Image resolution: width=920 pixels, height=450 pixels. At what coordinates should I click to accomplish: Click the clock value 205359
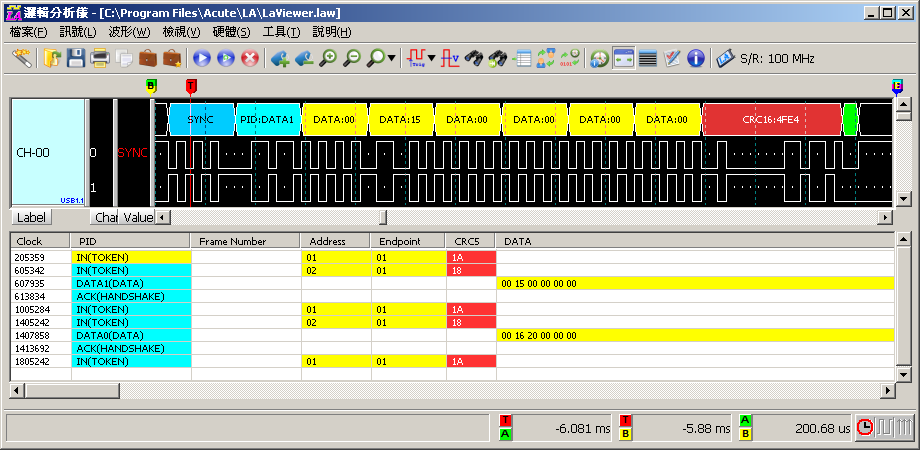[x=29, y=258]
